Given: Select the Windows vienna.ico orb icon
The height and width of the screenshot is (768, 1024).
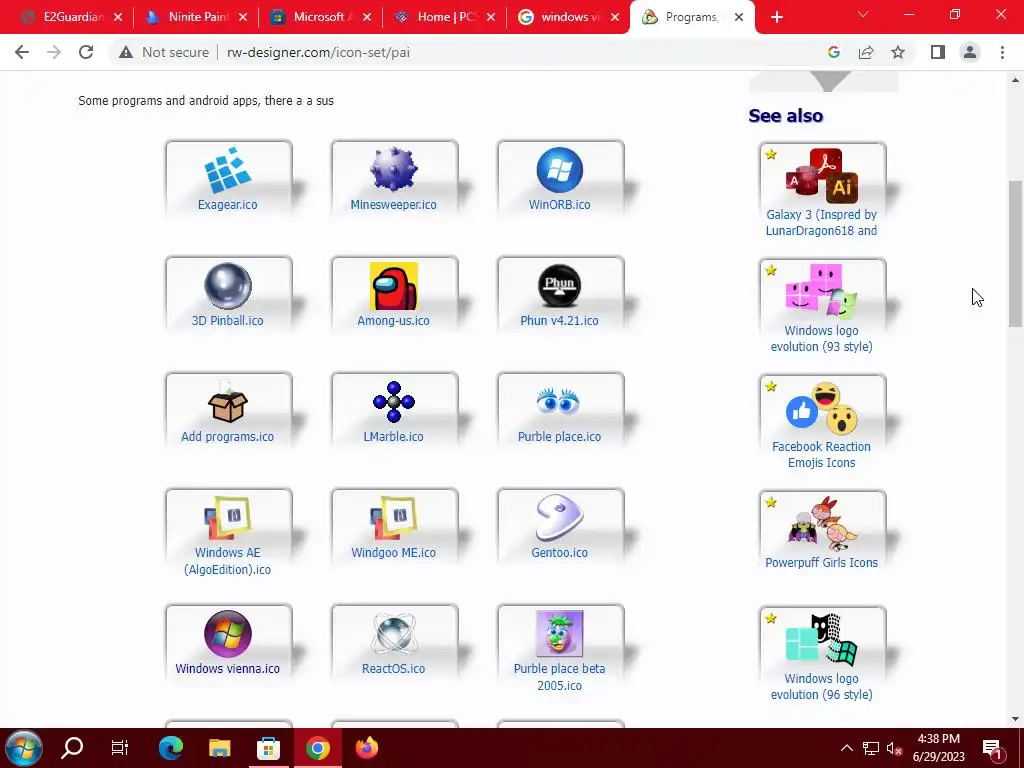Looking at the screenshot, I should pyautogui.click(x=228, y=633).
